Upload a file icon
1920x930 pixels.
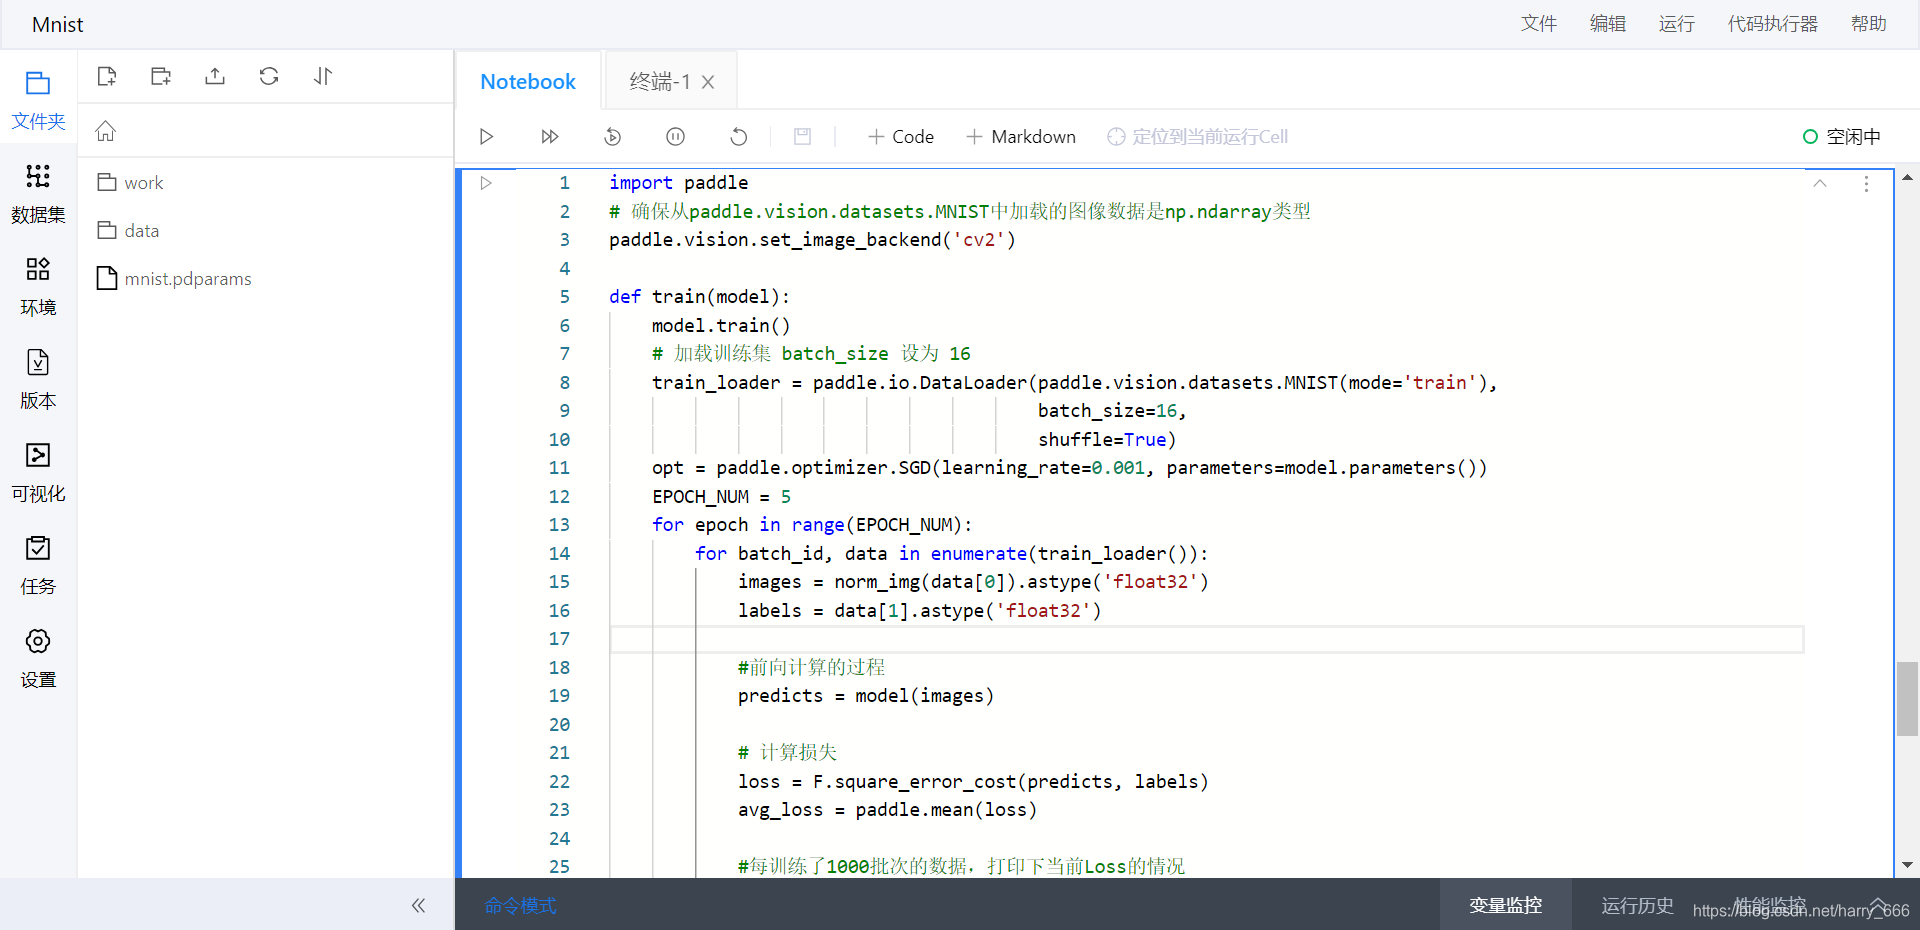(215, 76)
